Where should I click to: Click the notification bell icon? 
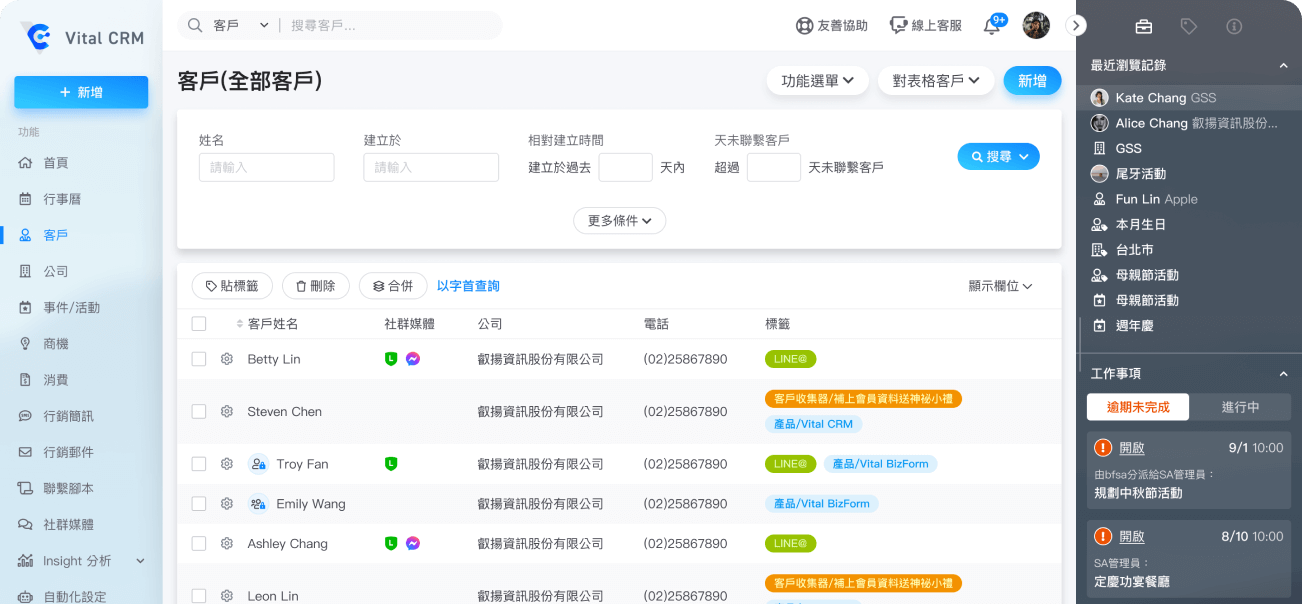pyautogui.click(x=992, y=26)
